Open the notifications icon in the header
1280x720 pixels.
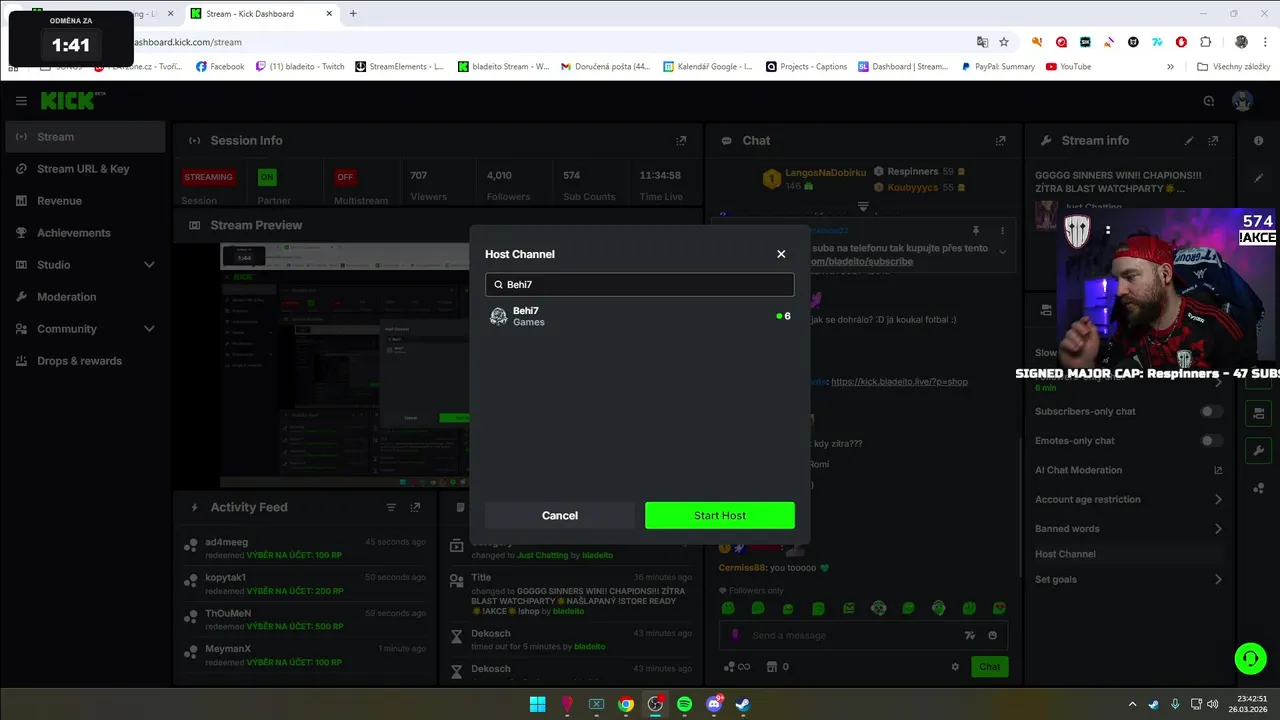(1209, 101)
